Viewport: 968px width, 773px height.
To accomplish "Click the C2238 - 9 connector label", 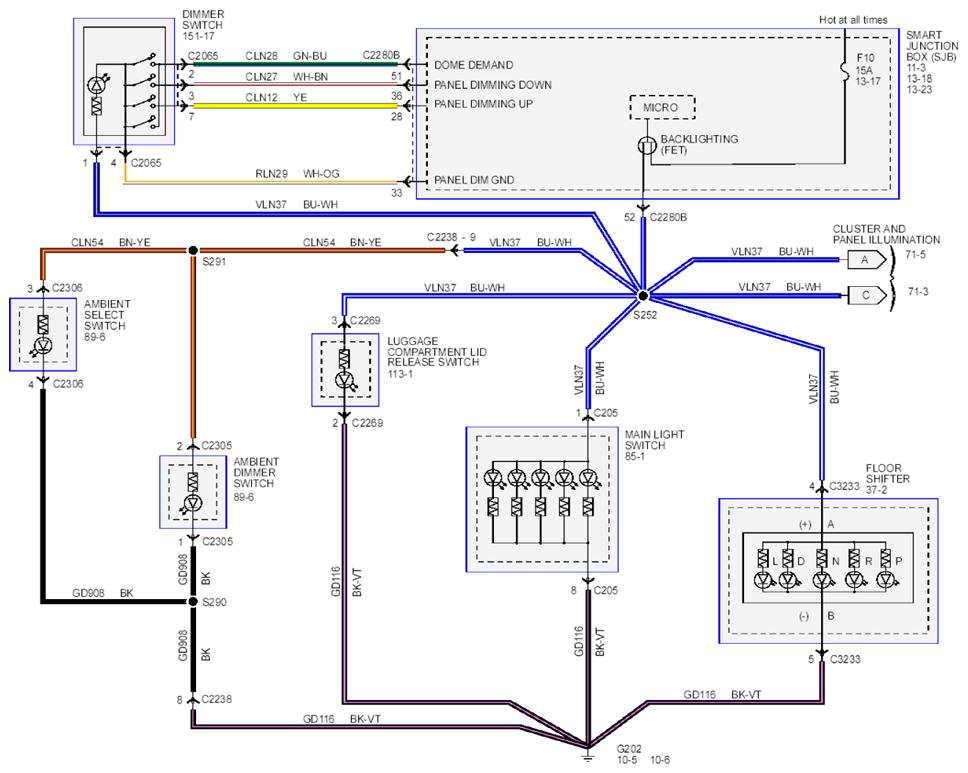I will click(x=451, y=237).
